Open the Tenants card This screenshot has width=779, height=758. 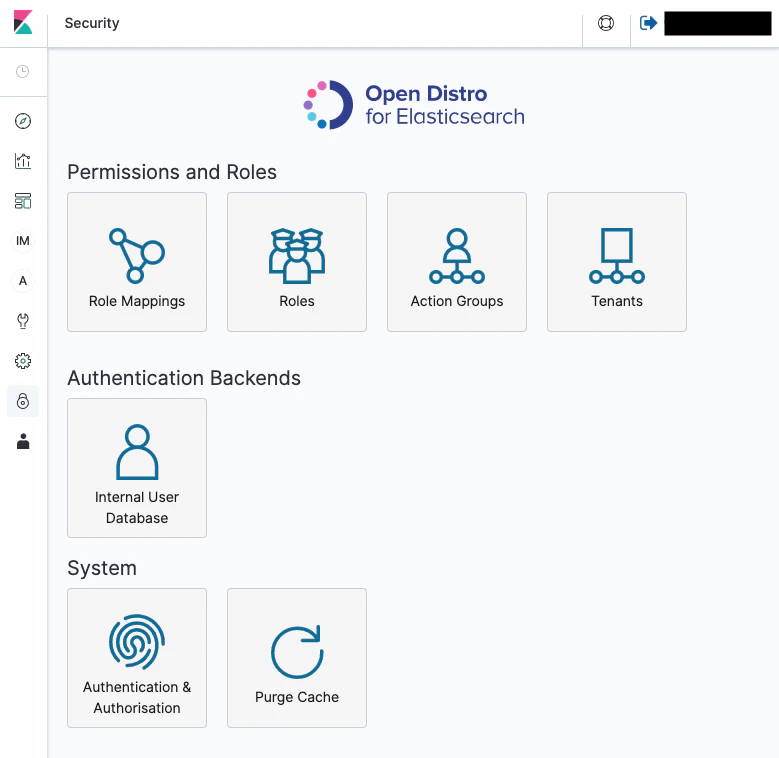click(x=617, y=262)
